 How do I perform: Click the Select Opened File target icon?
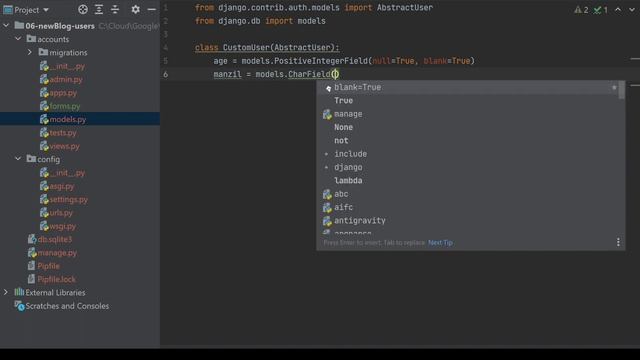click(x=83, y=9)
